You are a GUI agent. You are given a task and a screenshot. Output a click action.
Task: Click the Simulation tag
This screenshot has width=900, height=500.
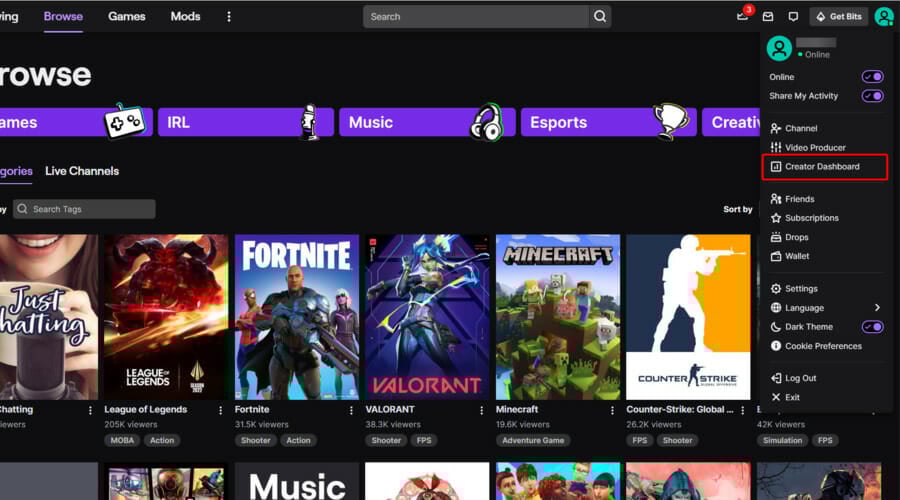[782, 440]
